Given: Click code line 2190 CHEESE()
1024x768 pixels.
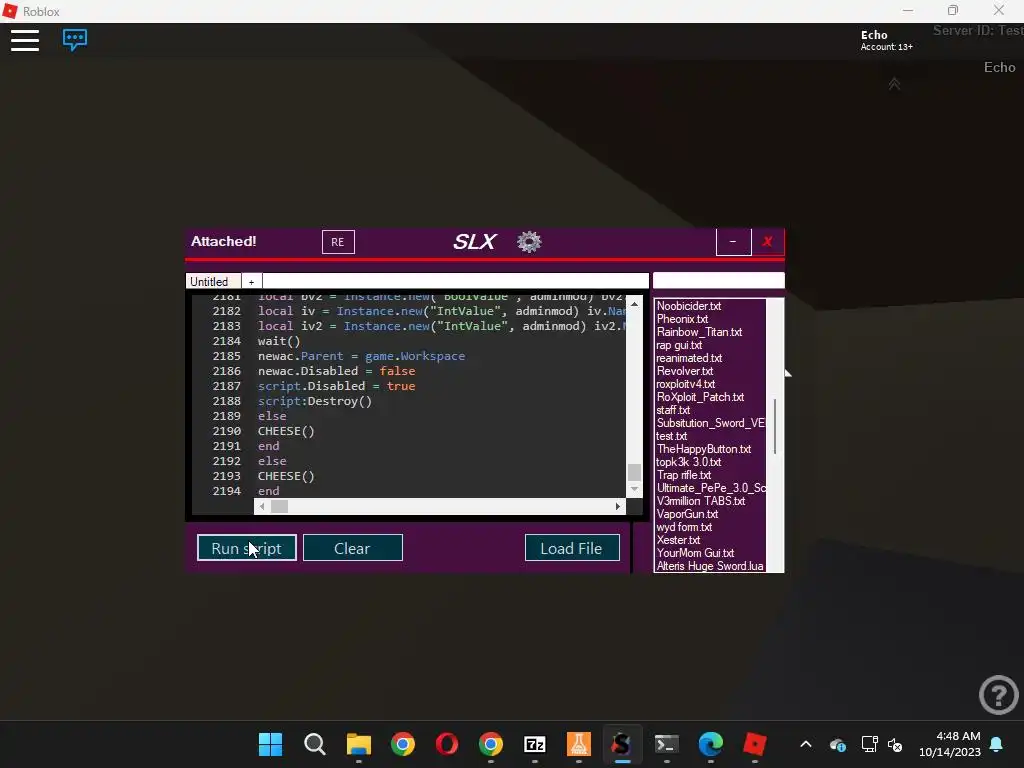Looking at the screenshot, I should (286, 431).
